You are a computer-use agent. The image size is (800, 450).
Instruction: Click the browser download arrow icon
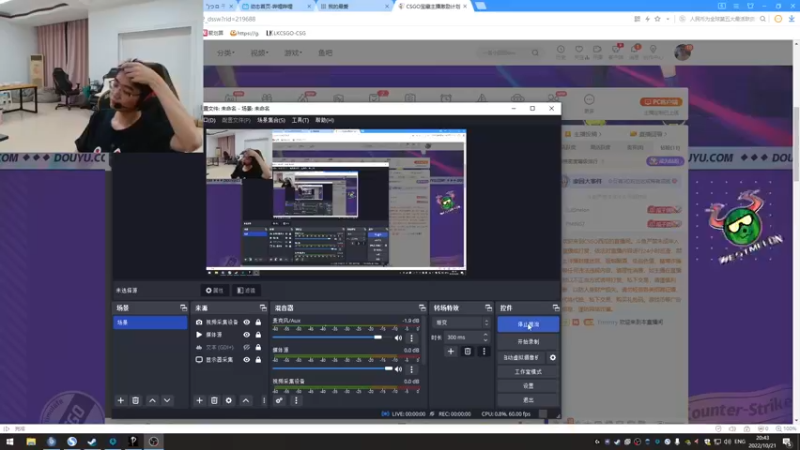coord(791,19)
